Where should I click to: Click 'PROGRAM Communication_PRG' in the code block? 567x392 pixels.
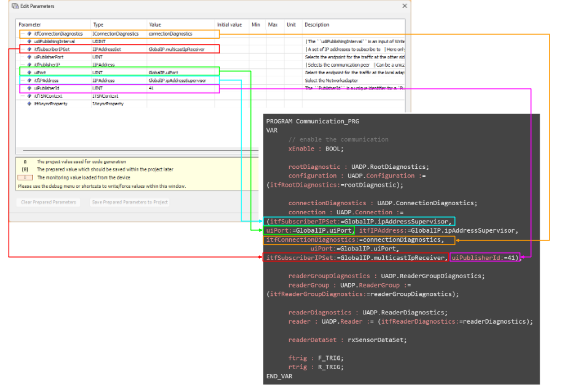[313, 122]
